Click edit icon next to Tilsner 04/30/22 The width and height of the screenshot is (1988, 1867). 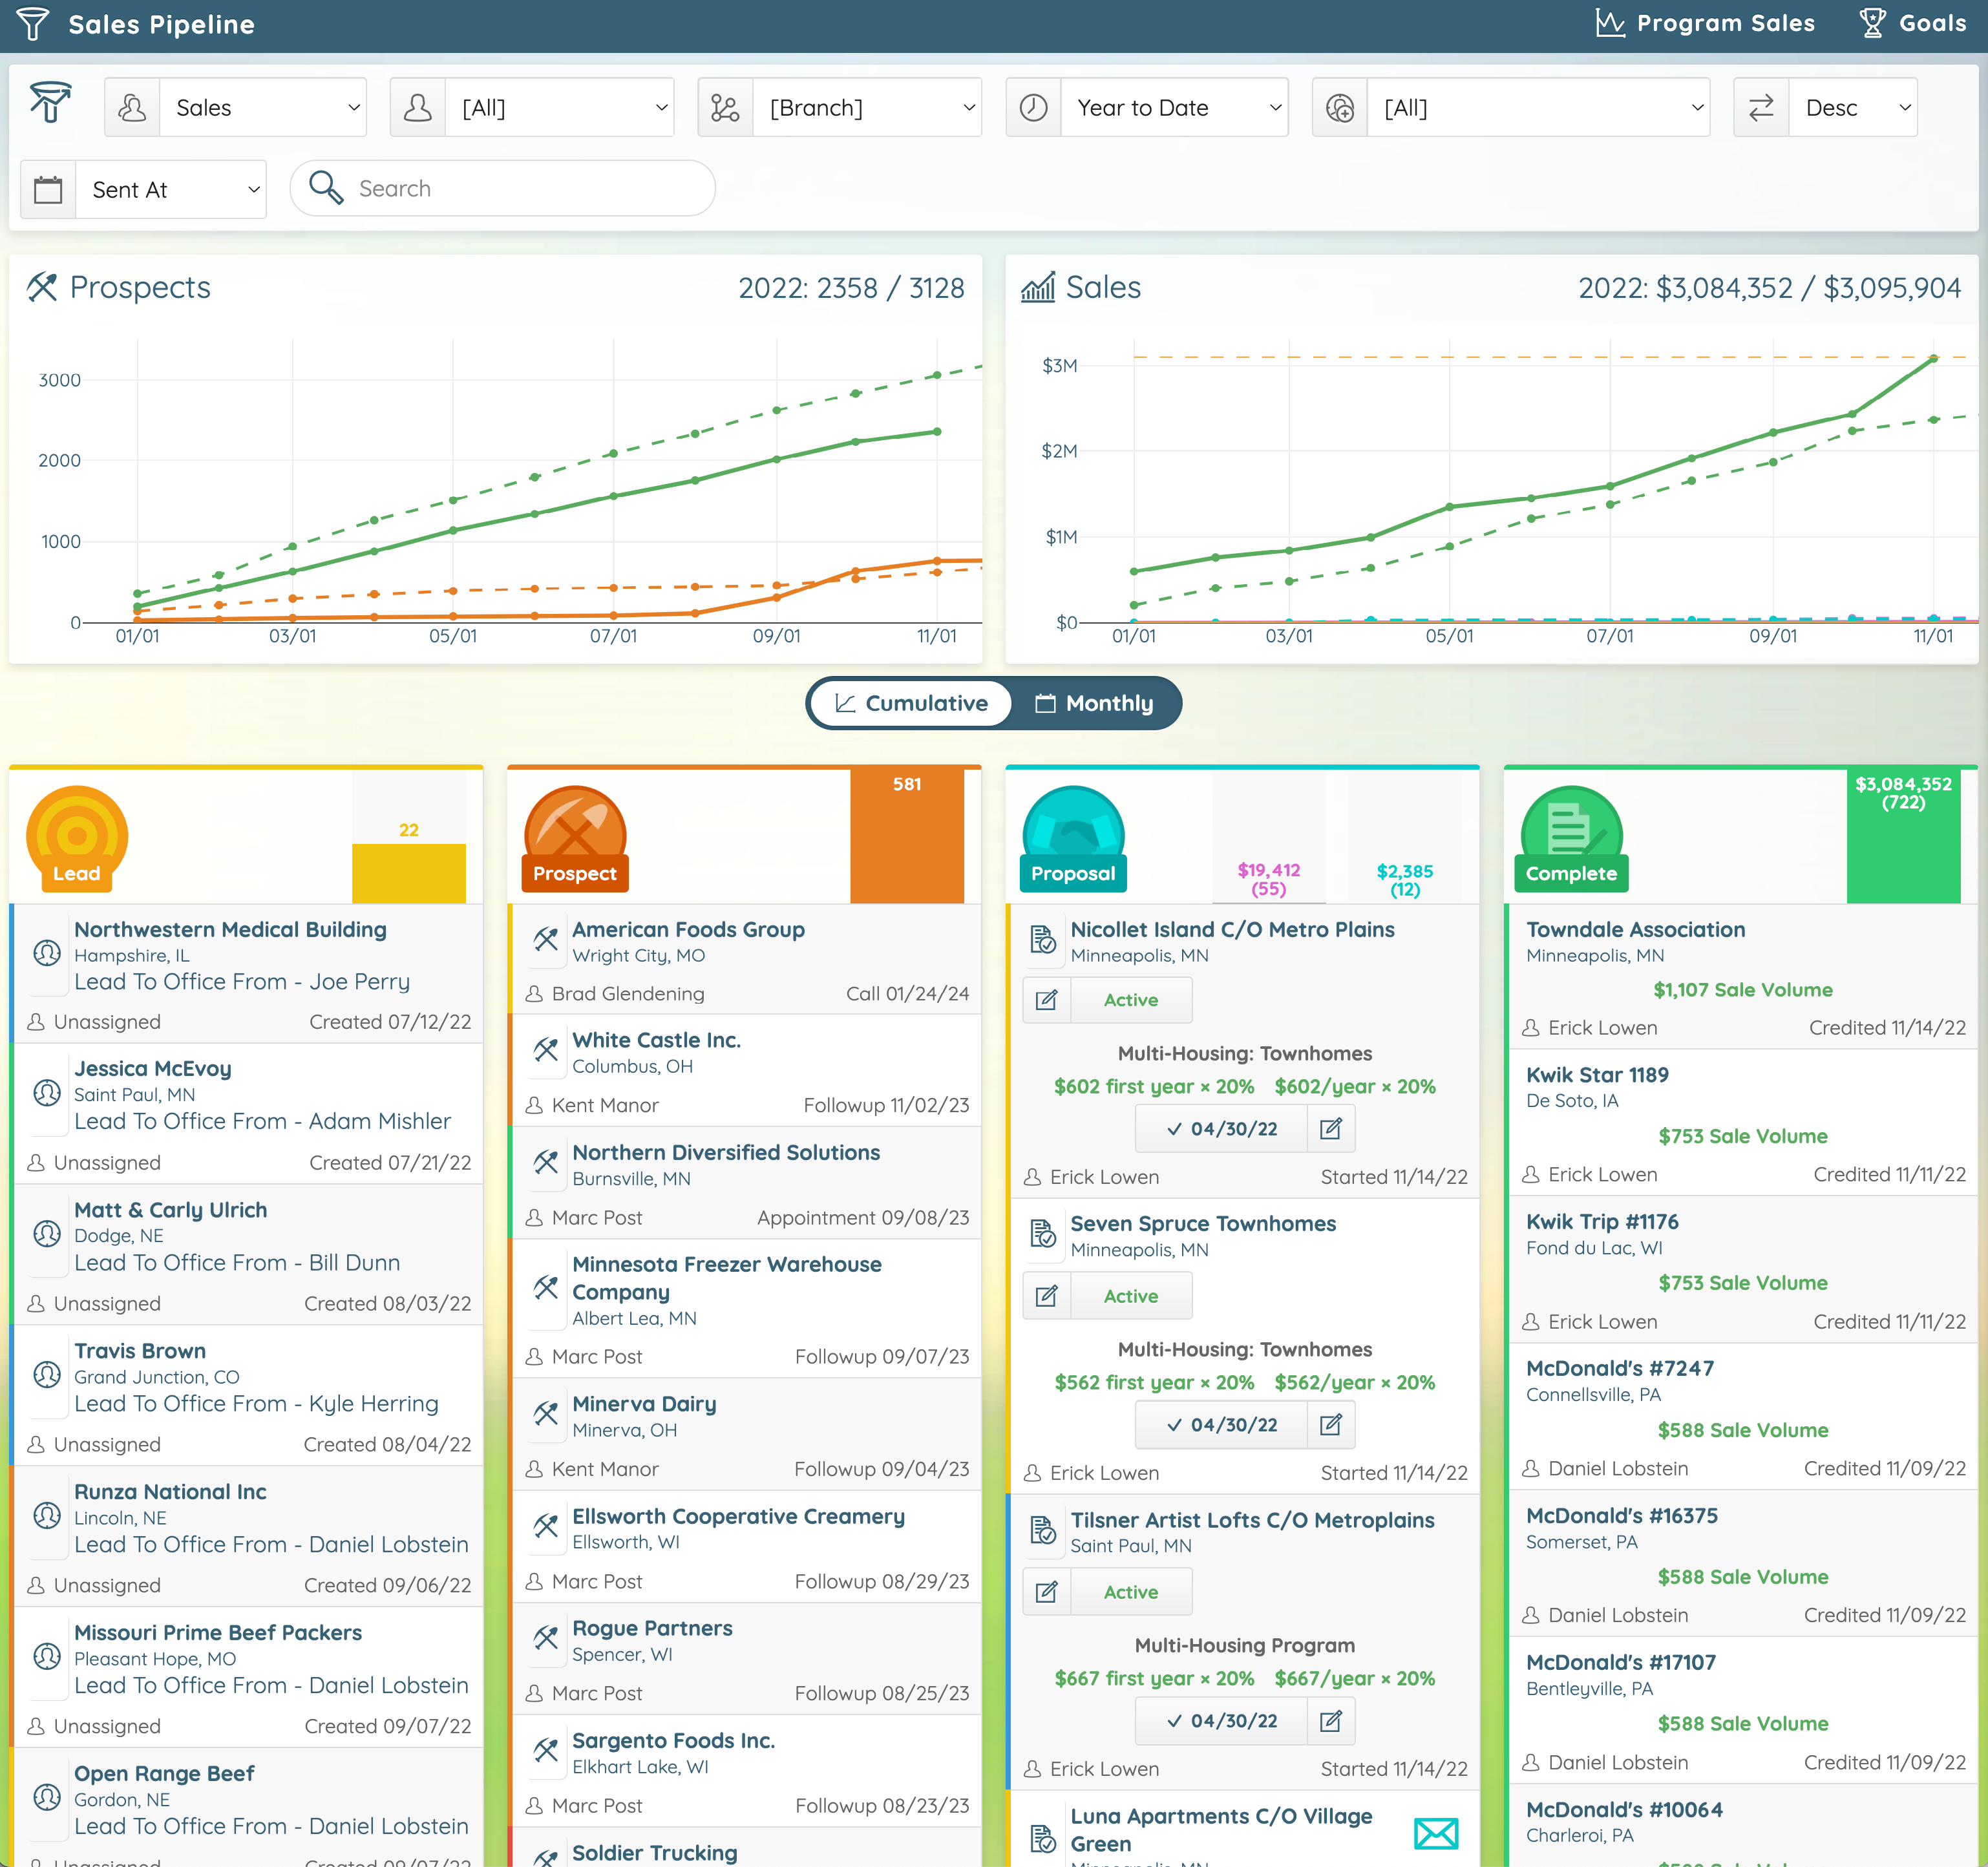pyautogui.click(x=1331, y=1721)
